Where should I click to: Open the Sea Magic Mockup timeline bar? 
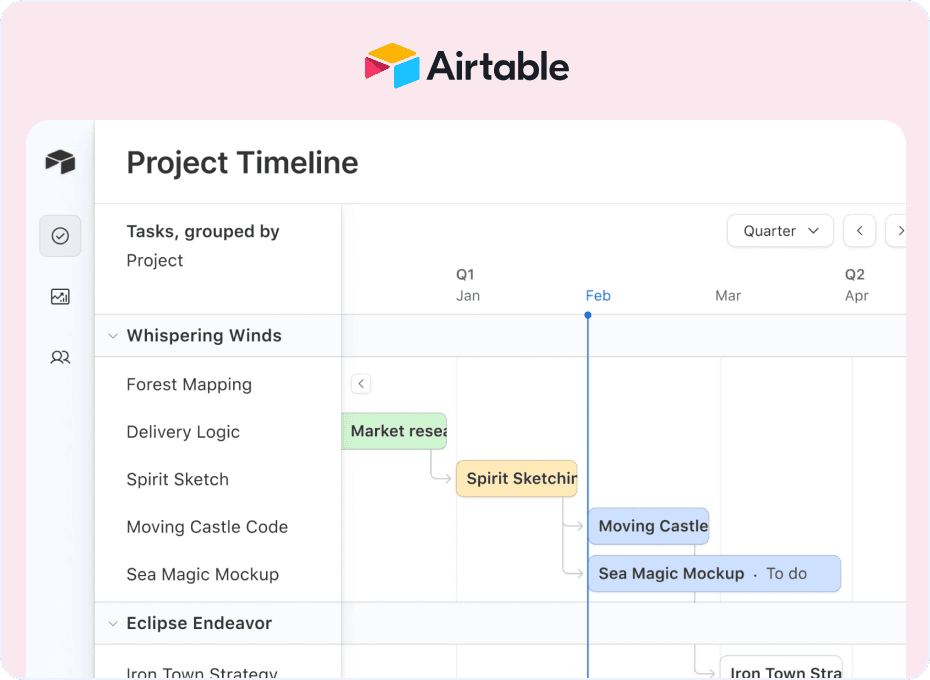pyautogui.click(x=714, y=573)
